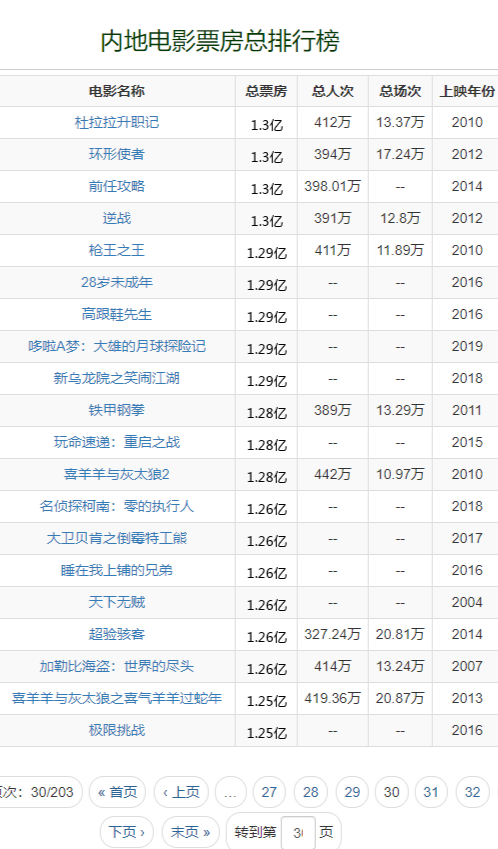
Task: Click the 总票房 column header
Action: (x=266, y=91)
